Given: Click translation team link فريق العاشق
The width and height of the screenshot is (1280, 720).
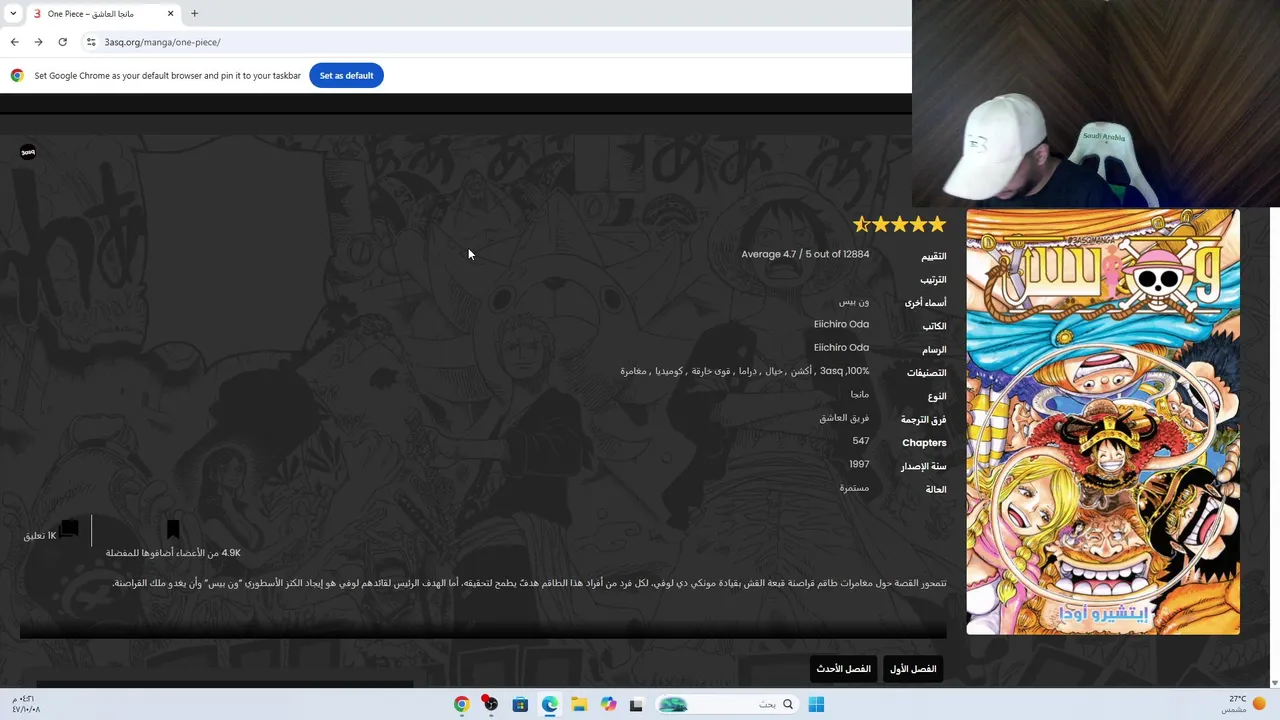Looking at the screenshot, I should coord(845,418).
